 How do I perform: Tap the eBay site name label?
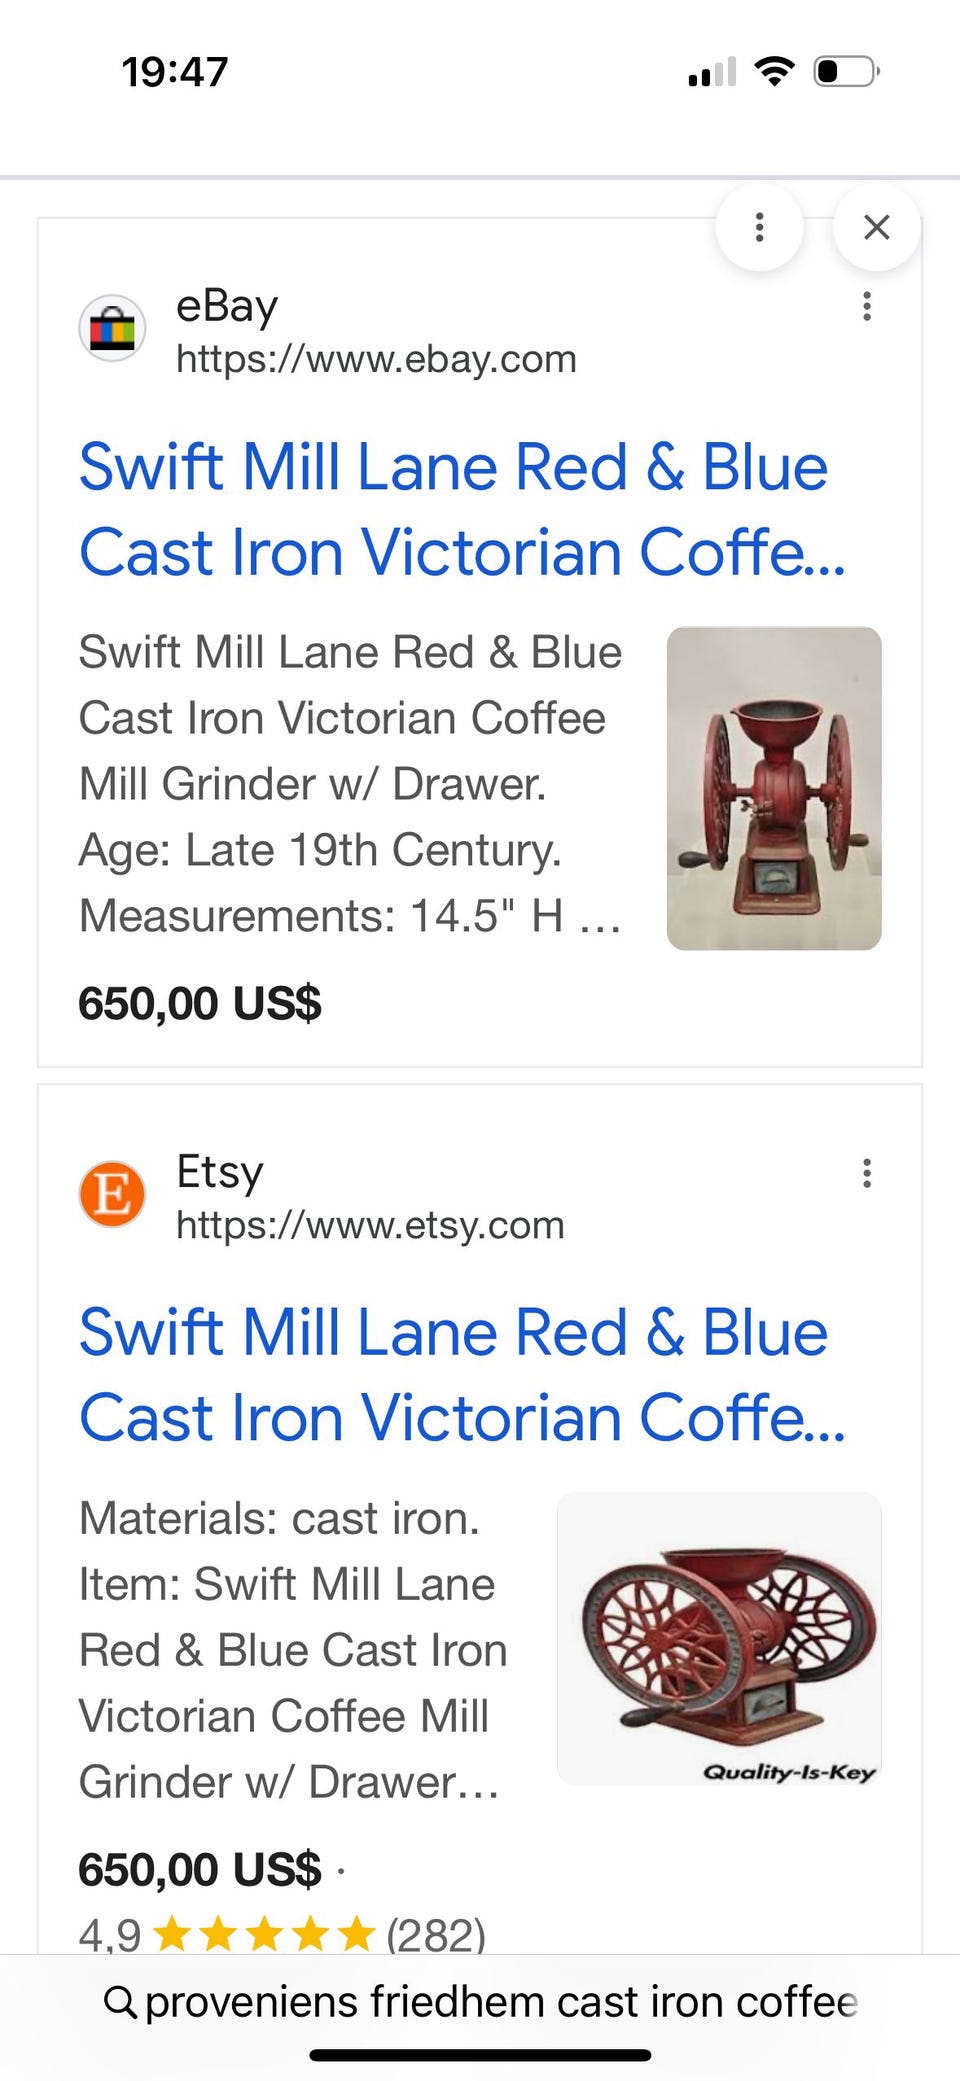click(227, 306)
